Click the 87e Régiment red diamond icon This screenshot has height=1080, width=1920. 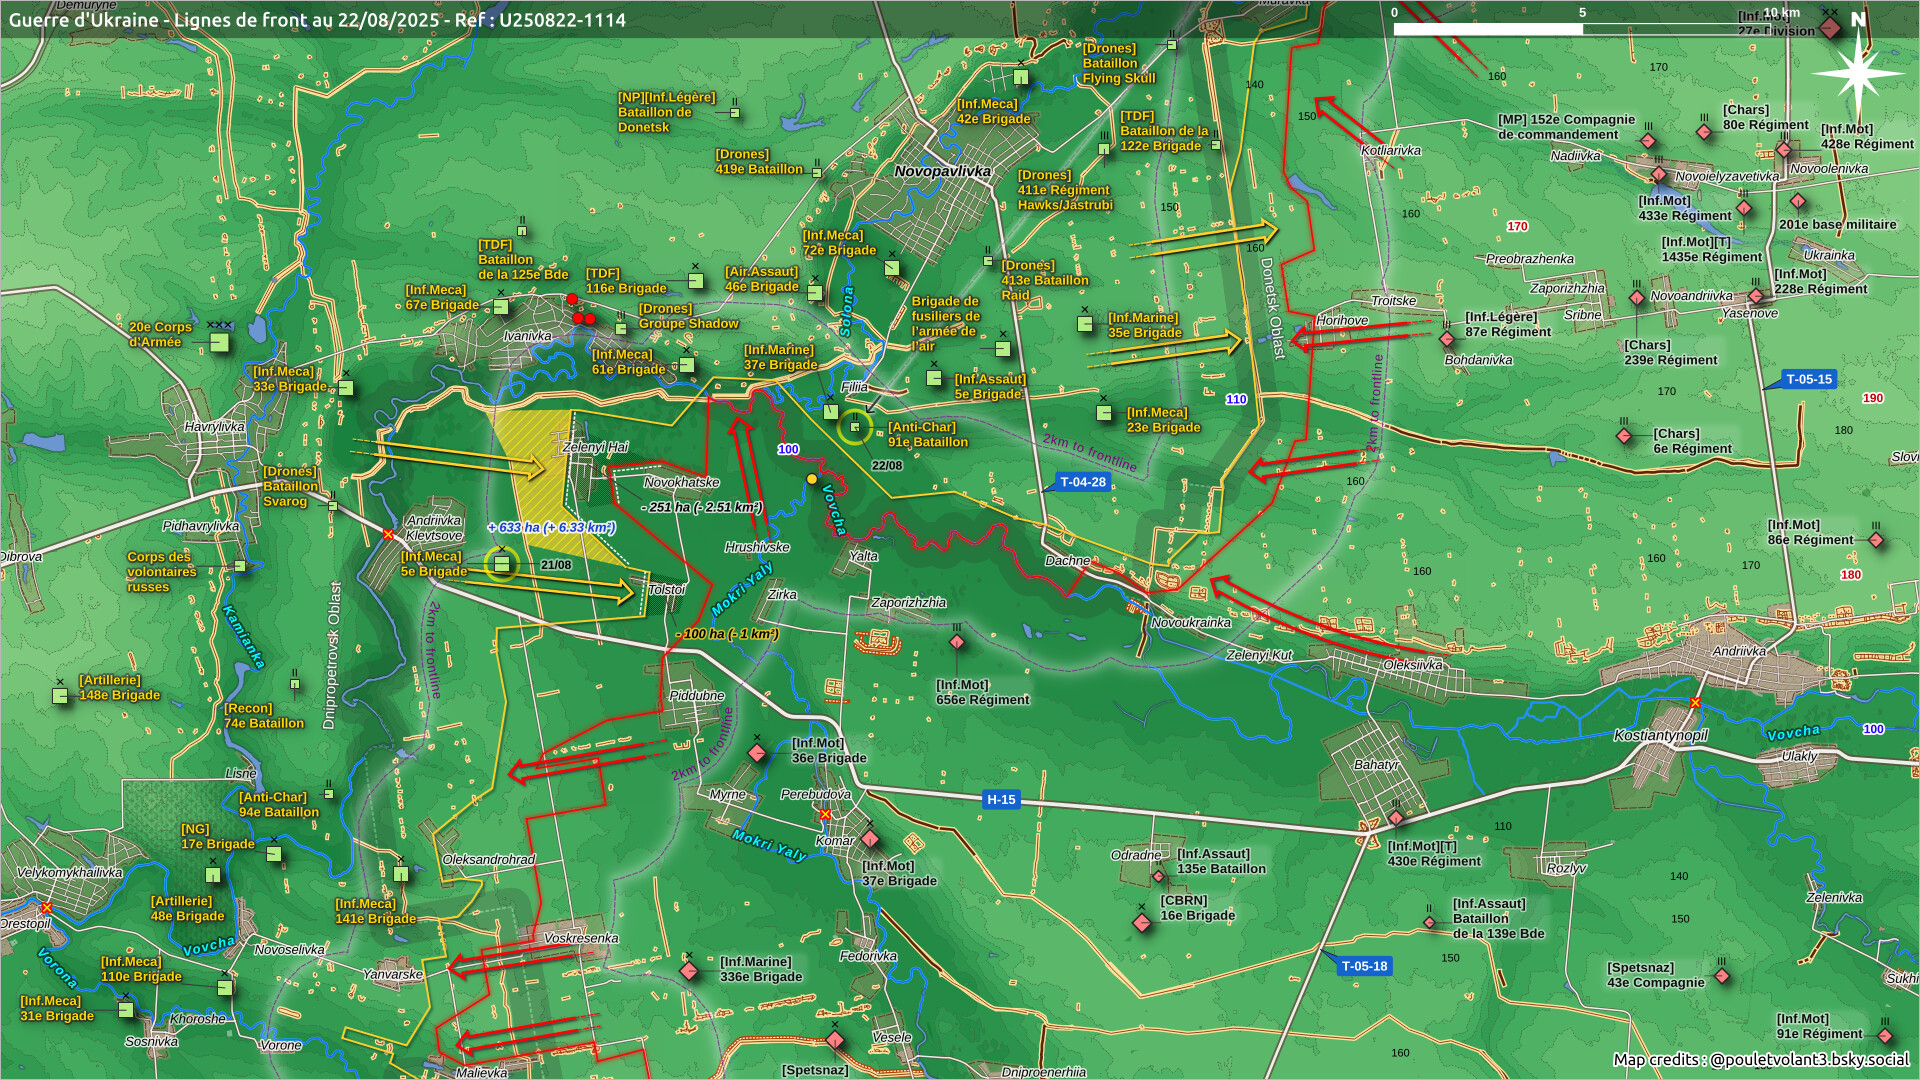point(1447,339)
